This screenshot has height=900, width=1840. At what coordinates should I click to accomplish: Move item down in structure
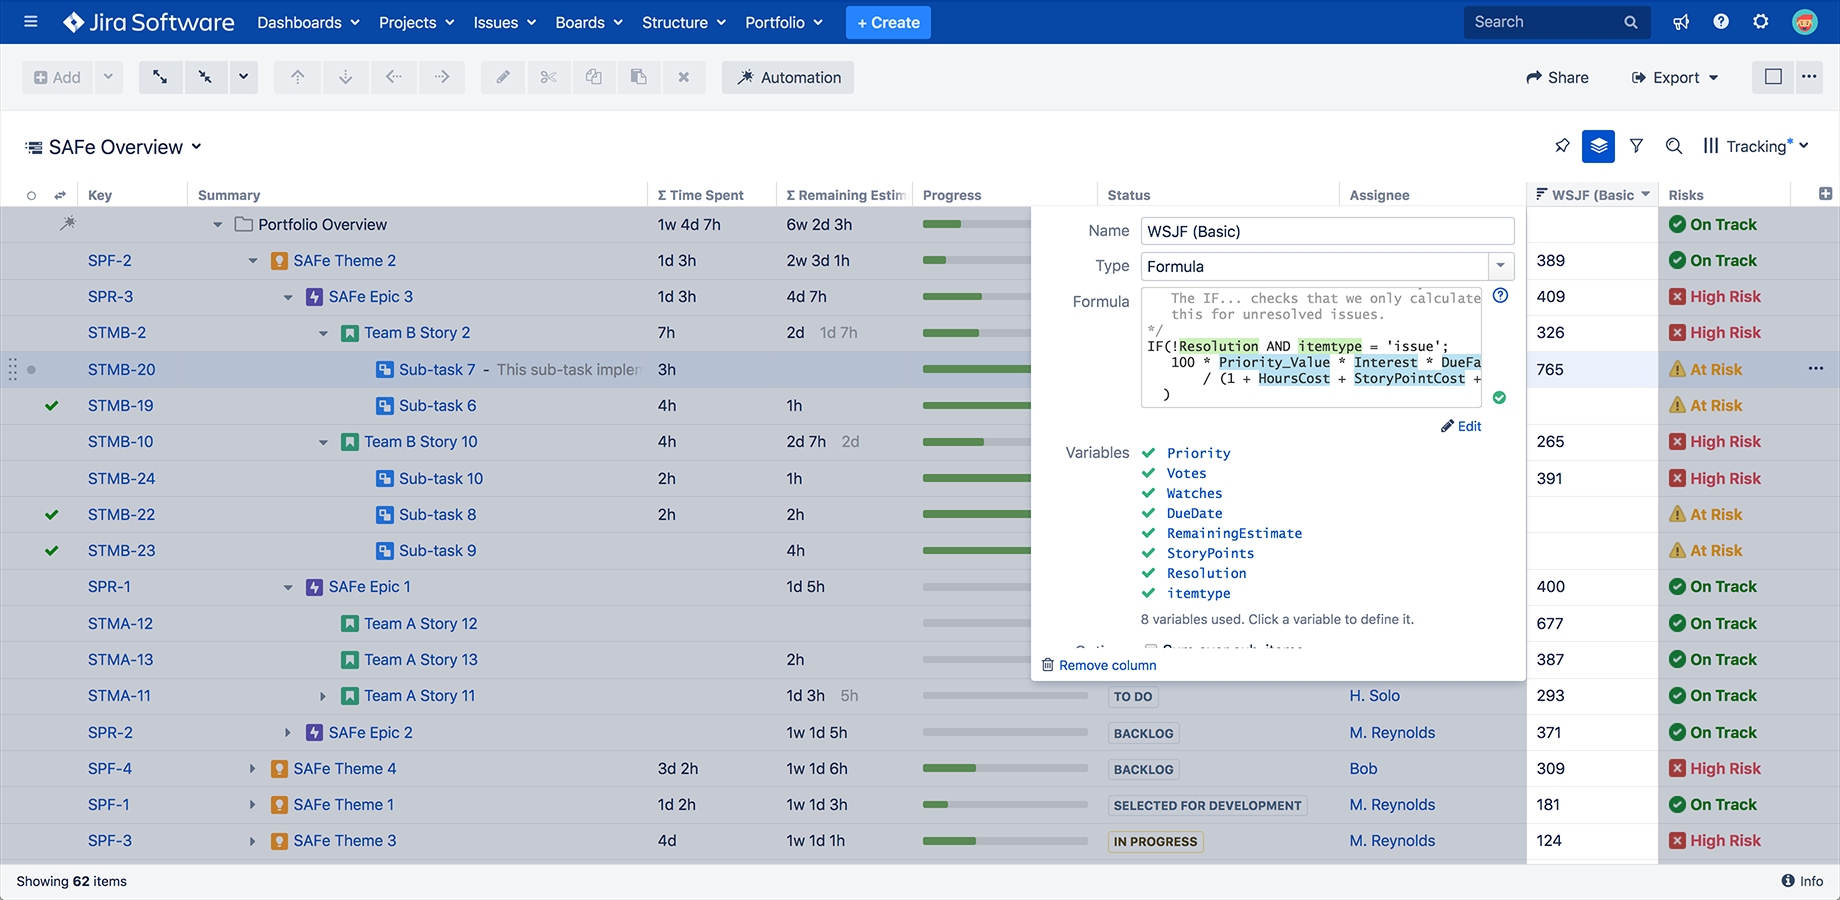tap(345, 77)
